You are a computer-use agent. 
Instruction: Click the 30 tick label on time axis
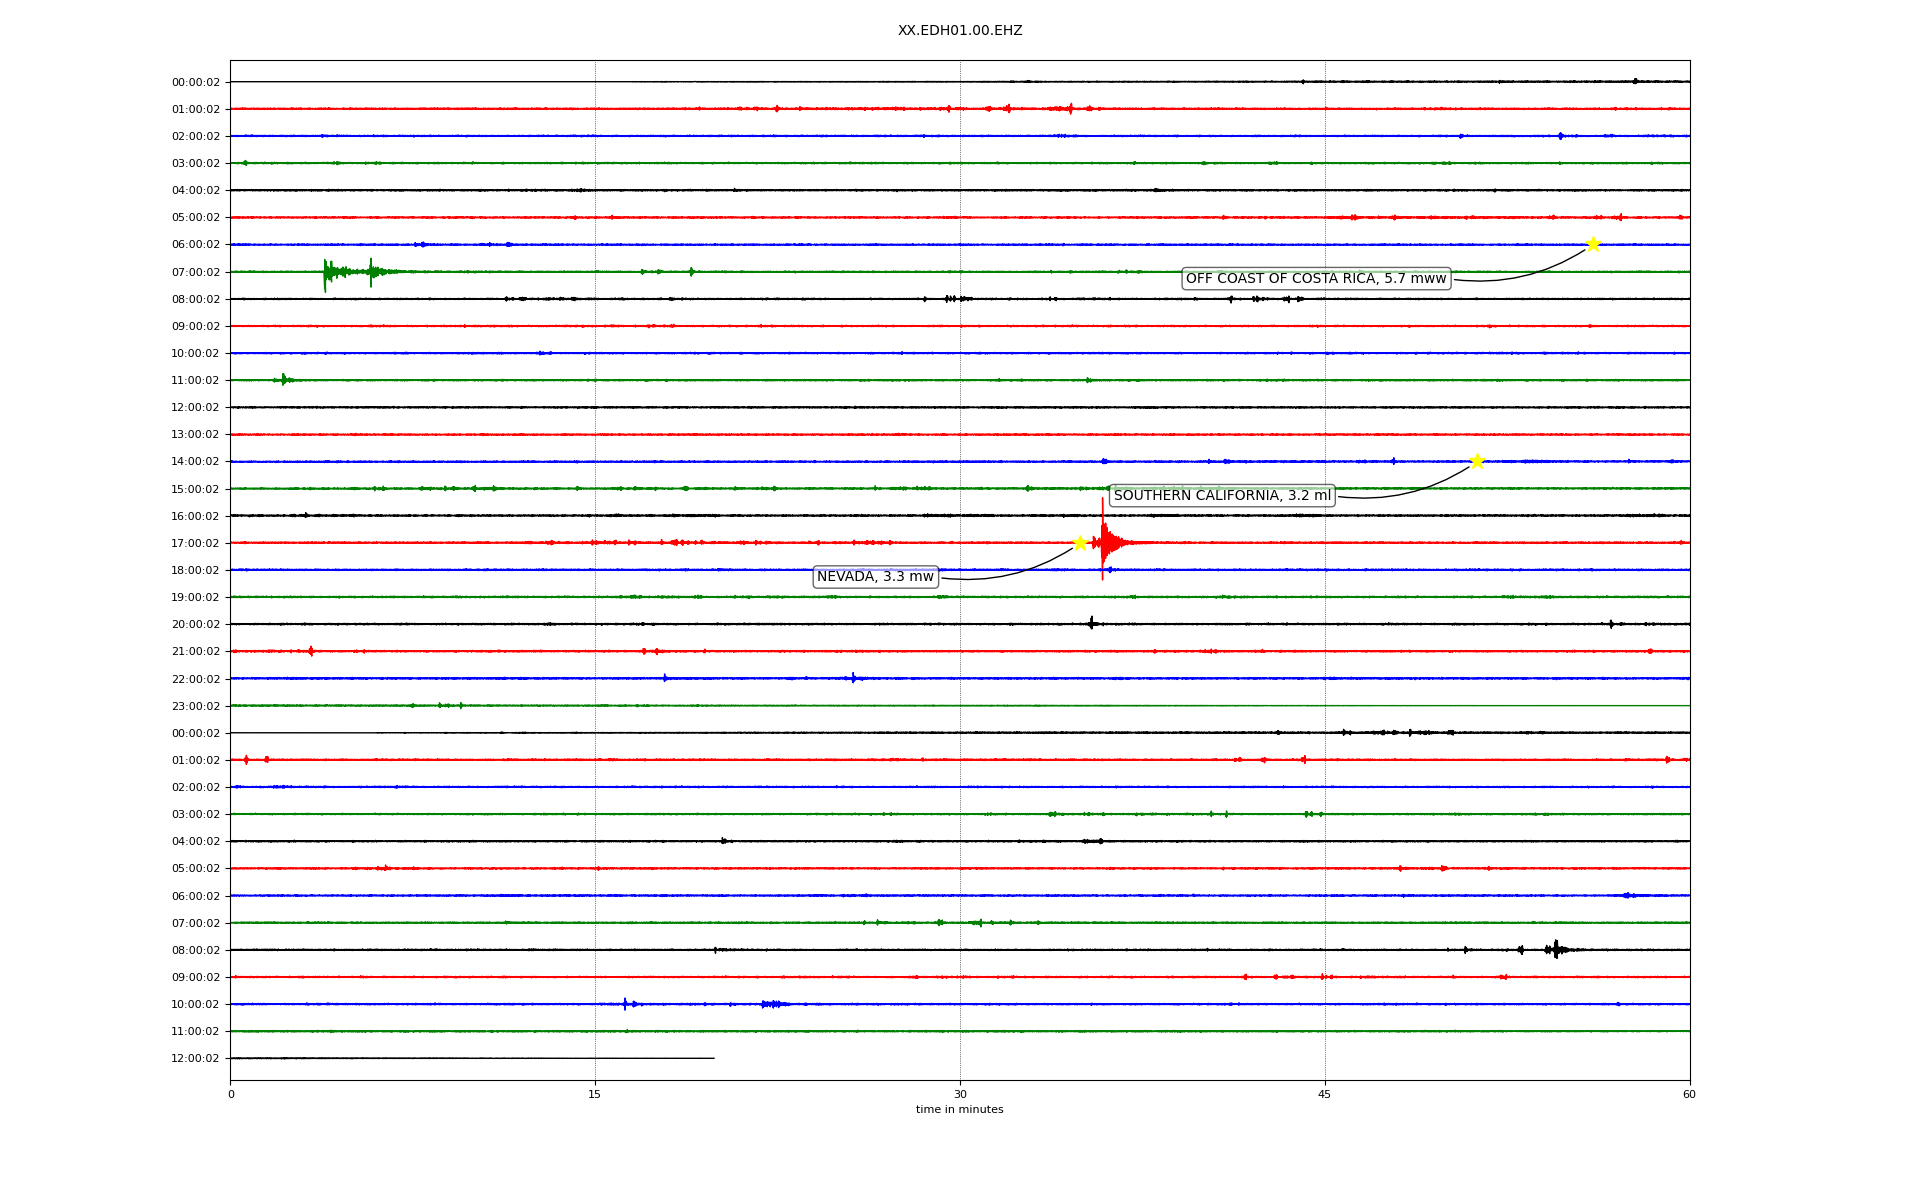click(960, 1094)
